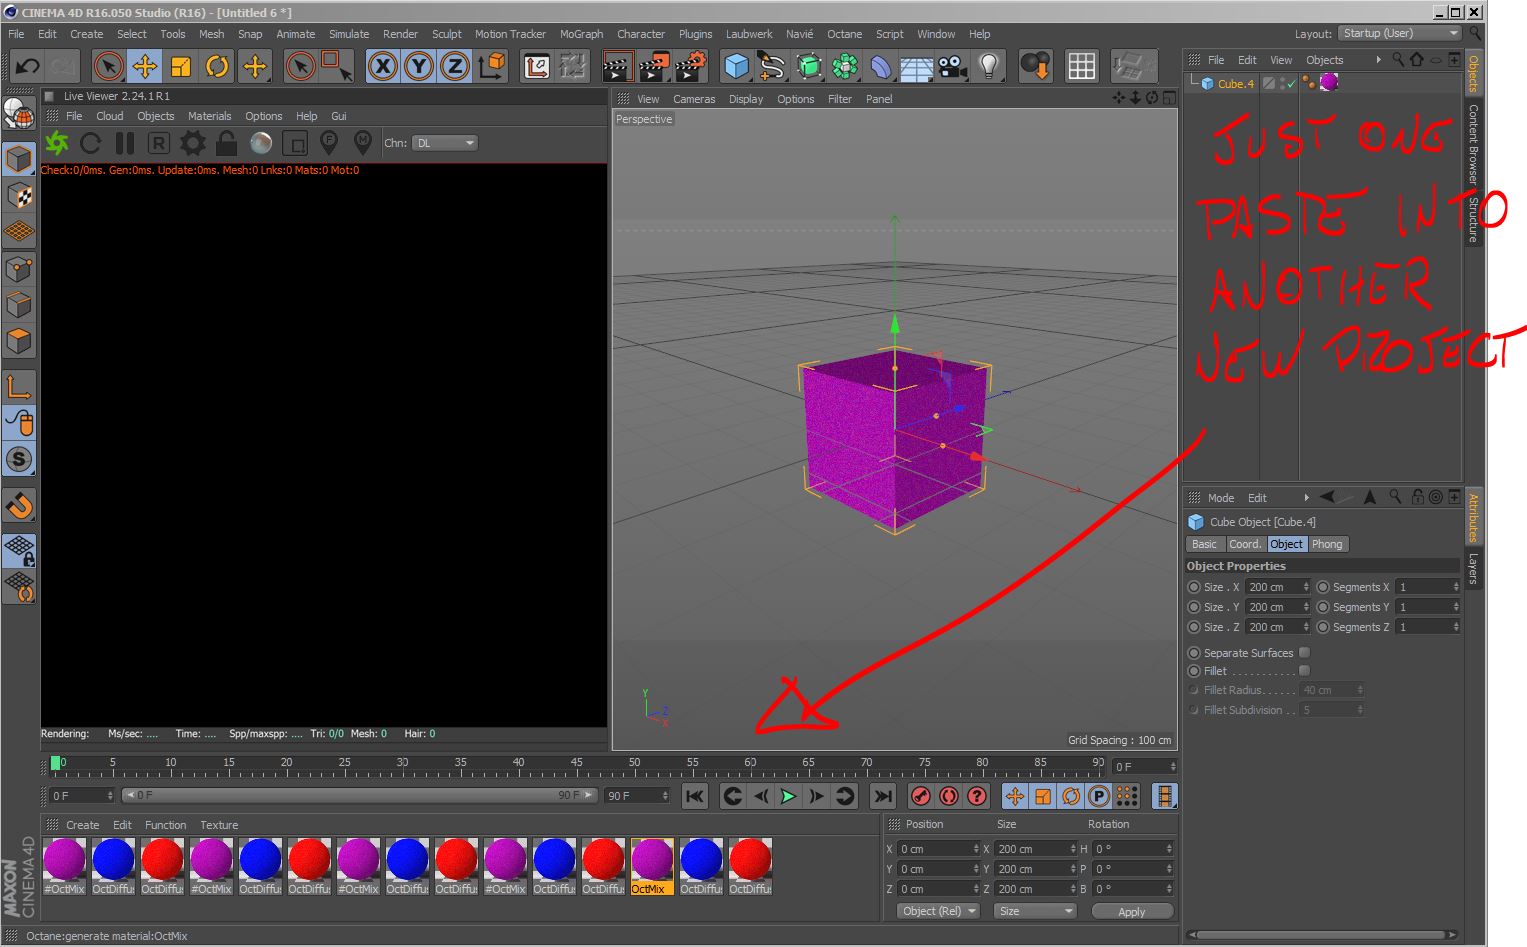Open the MoGraph menu
This screenshot has width=1527, height=947.
pyautogui.click(x=581, y=34)
